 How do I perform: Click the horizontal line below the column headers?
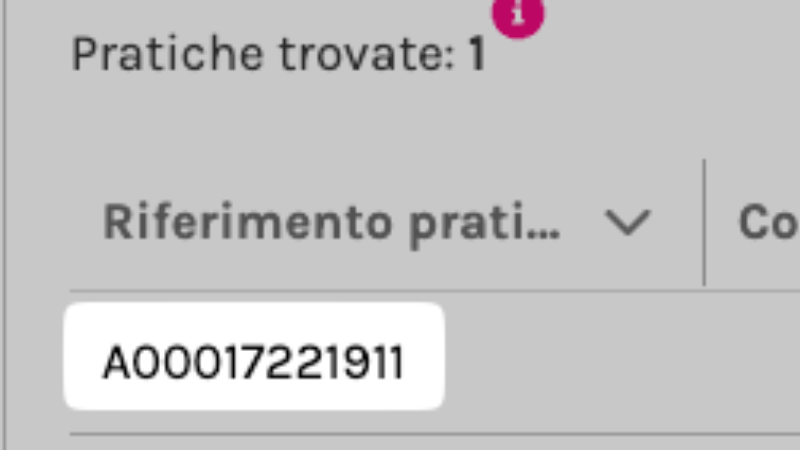(435, 291)
